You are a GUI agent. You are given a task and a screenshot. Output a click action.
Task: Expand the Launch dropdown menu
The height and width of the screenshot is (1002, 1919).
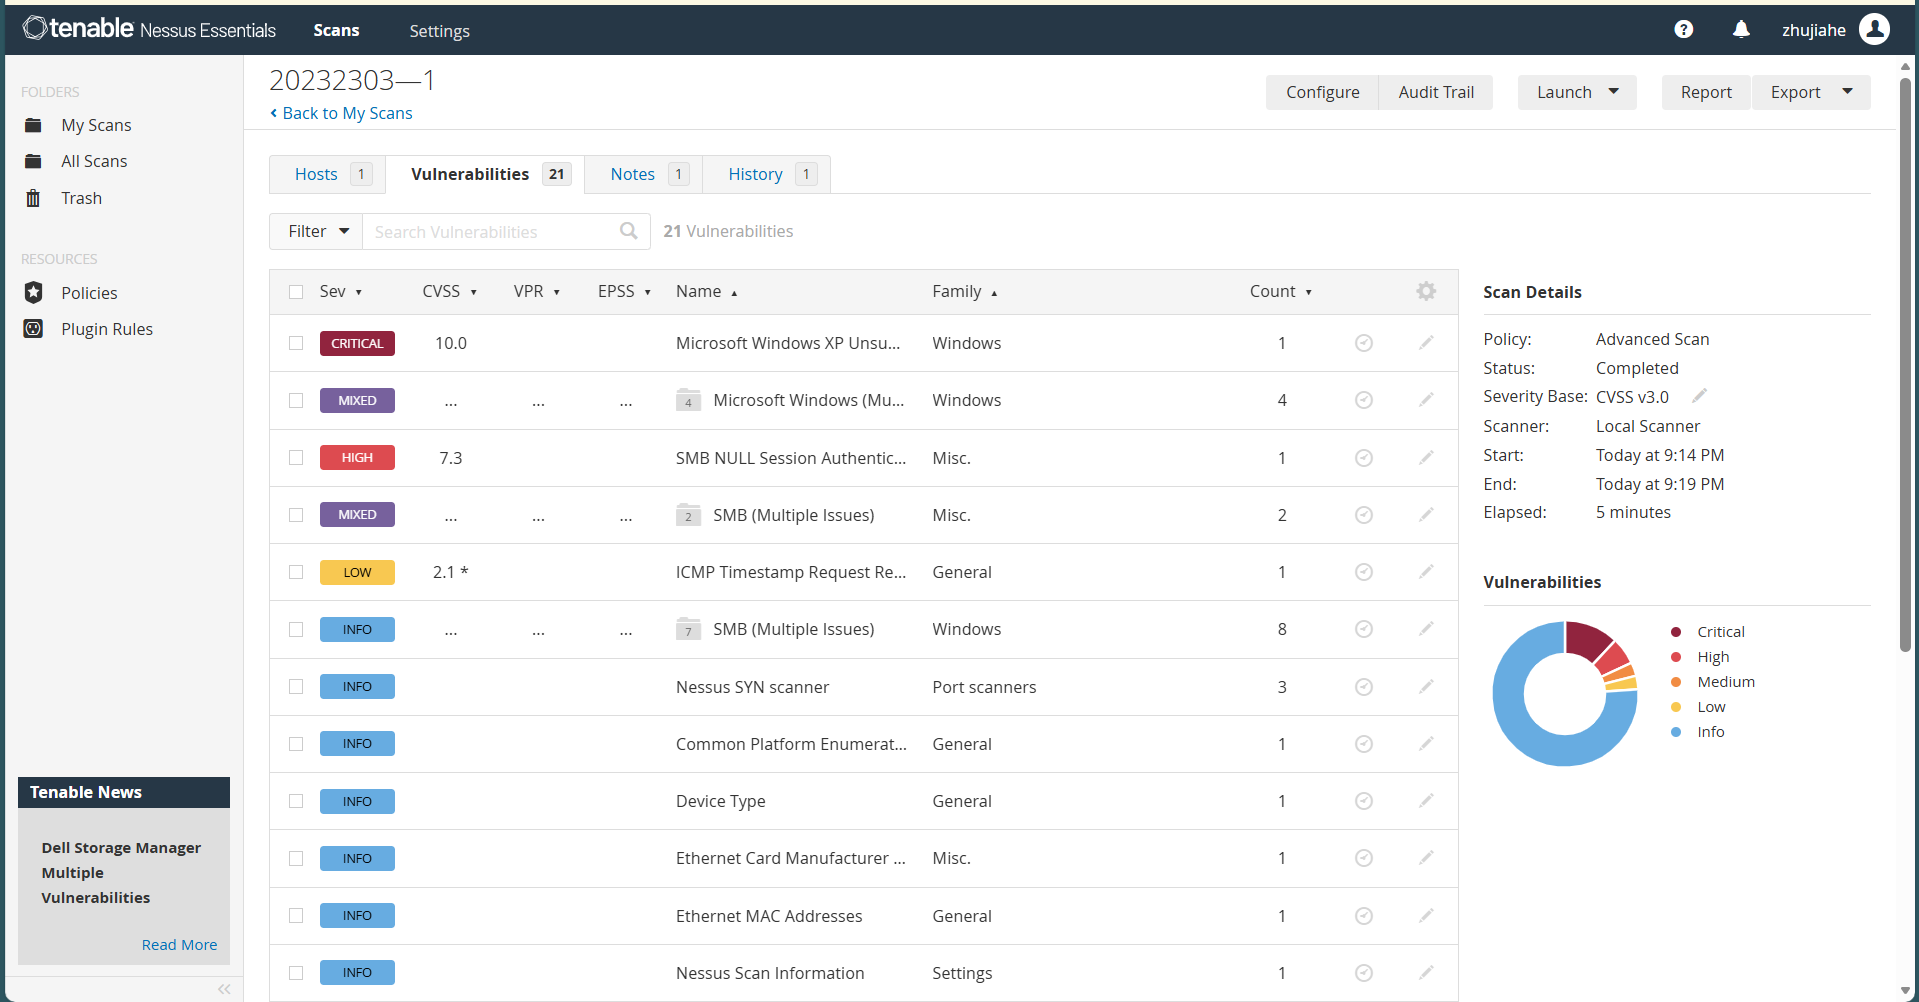tap(1577, 92)
